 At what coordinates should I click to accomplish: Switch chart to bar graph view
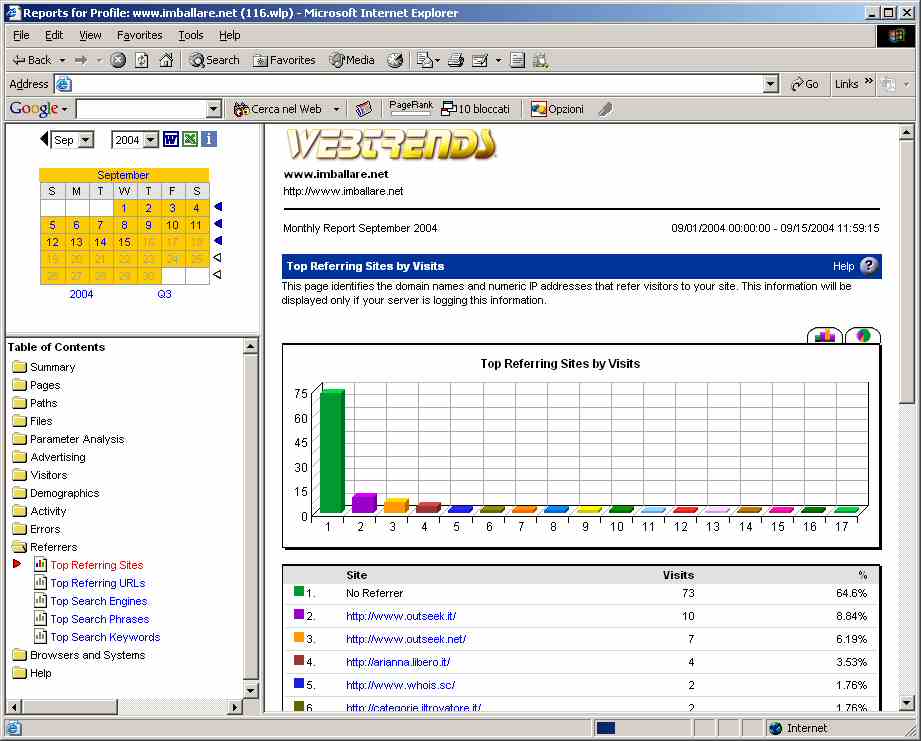tap(825, 336)
